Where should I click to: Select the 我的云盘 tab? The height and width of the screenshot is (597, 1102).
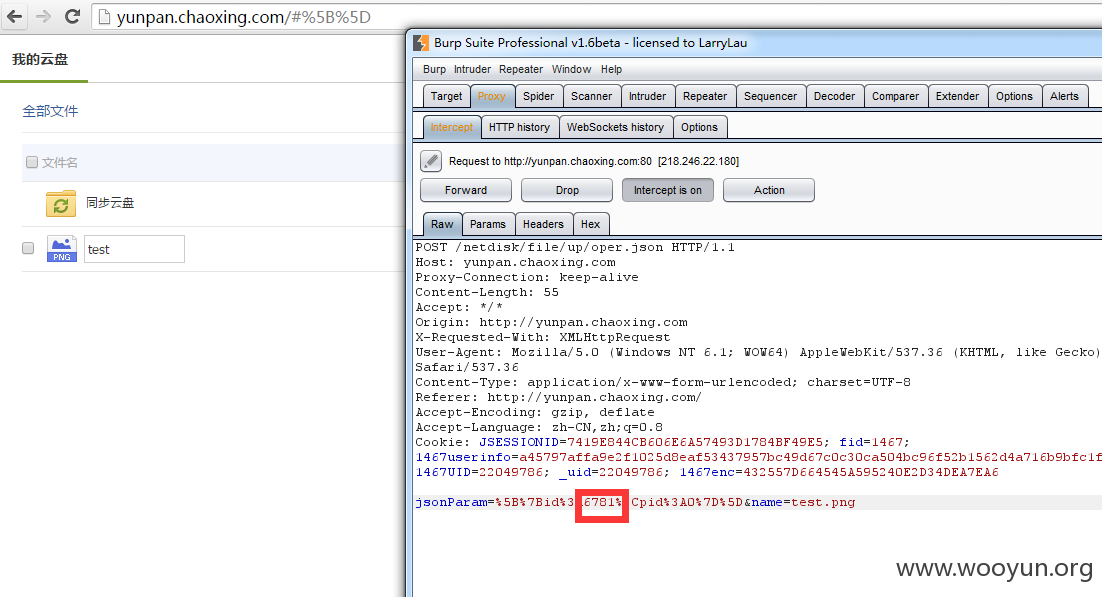coord(40,59)
